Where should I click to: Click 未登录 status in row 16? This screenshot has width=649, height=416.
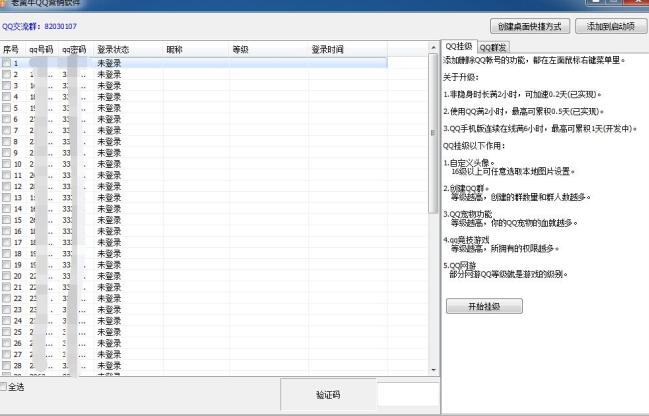109,231
